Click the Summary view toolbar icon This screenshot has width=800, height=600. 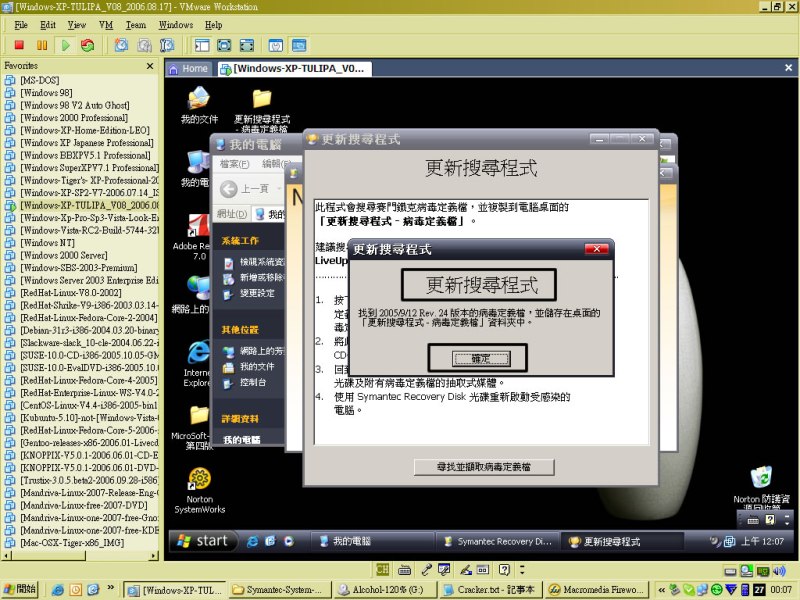(276, 45)
